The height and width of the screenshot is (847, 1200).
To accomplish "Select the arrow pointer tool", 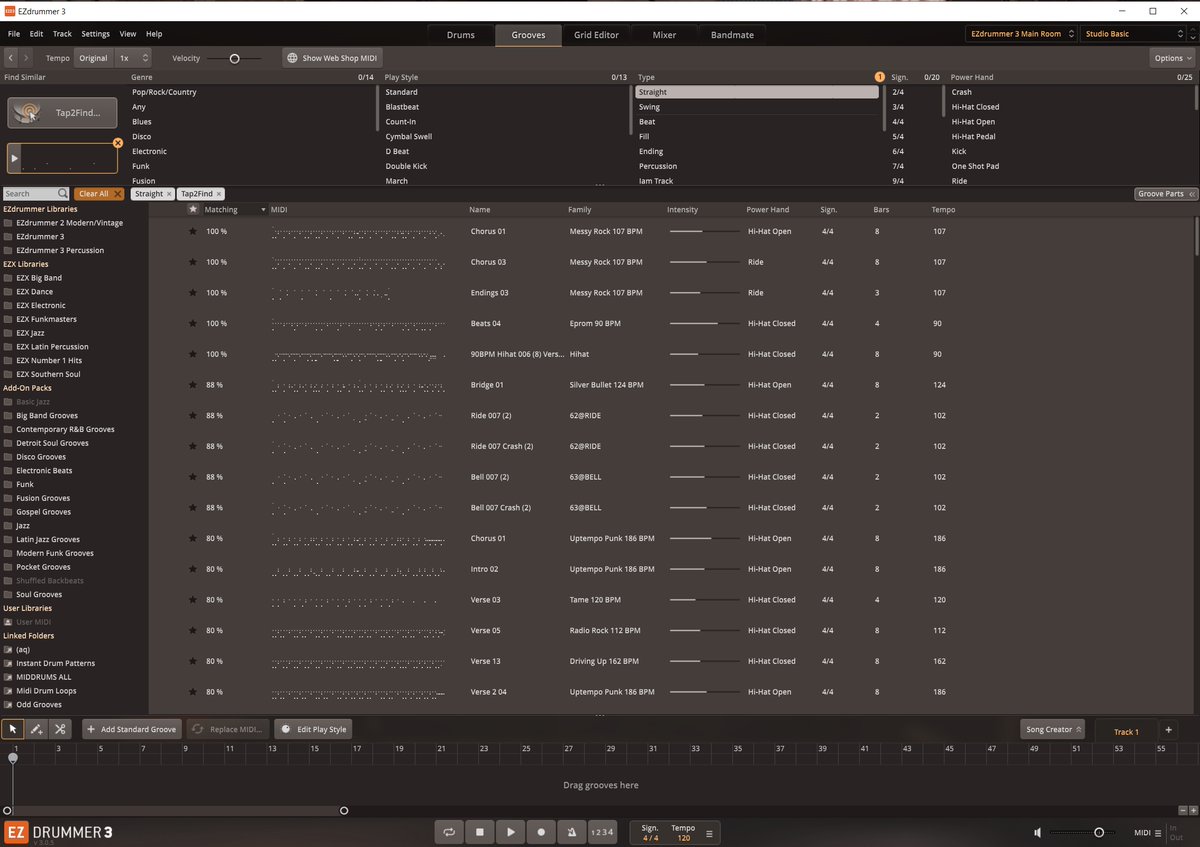I will tap(13, 729).
